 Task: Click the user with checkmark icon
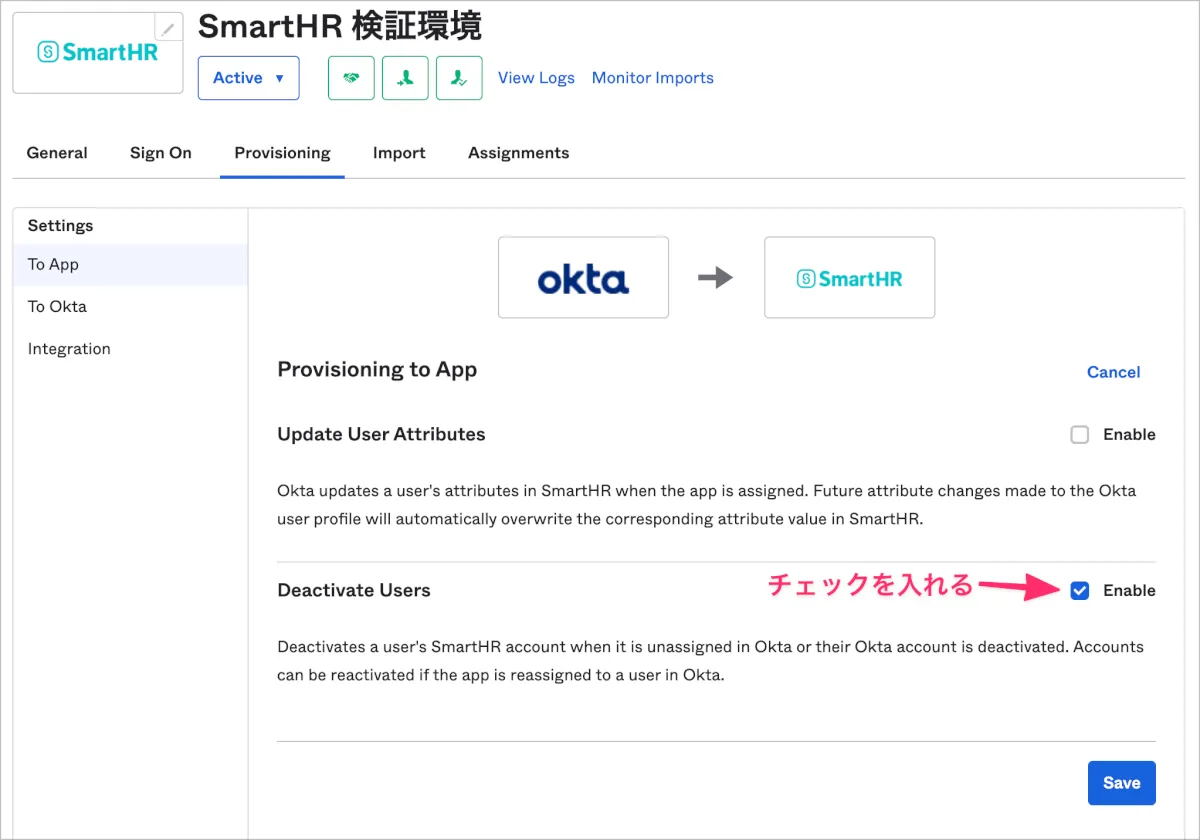tap(459, 78)
